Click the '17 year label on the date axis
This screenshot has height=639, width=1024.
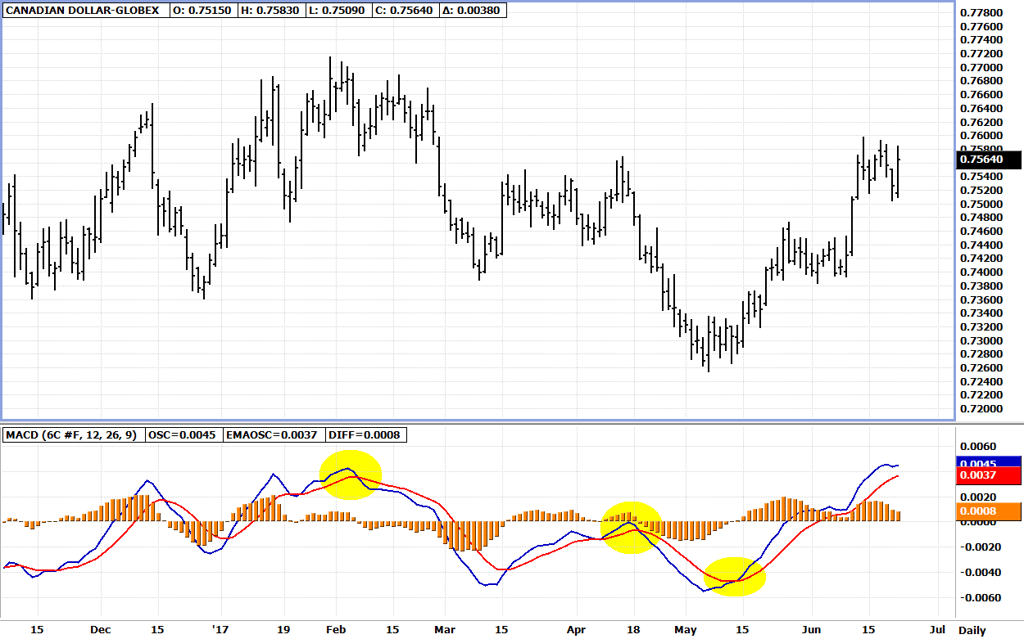[x=221, y=630]
